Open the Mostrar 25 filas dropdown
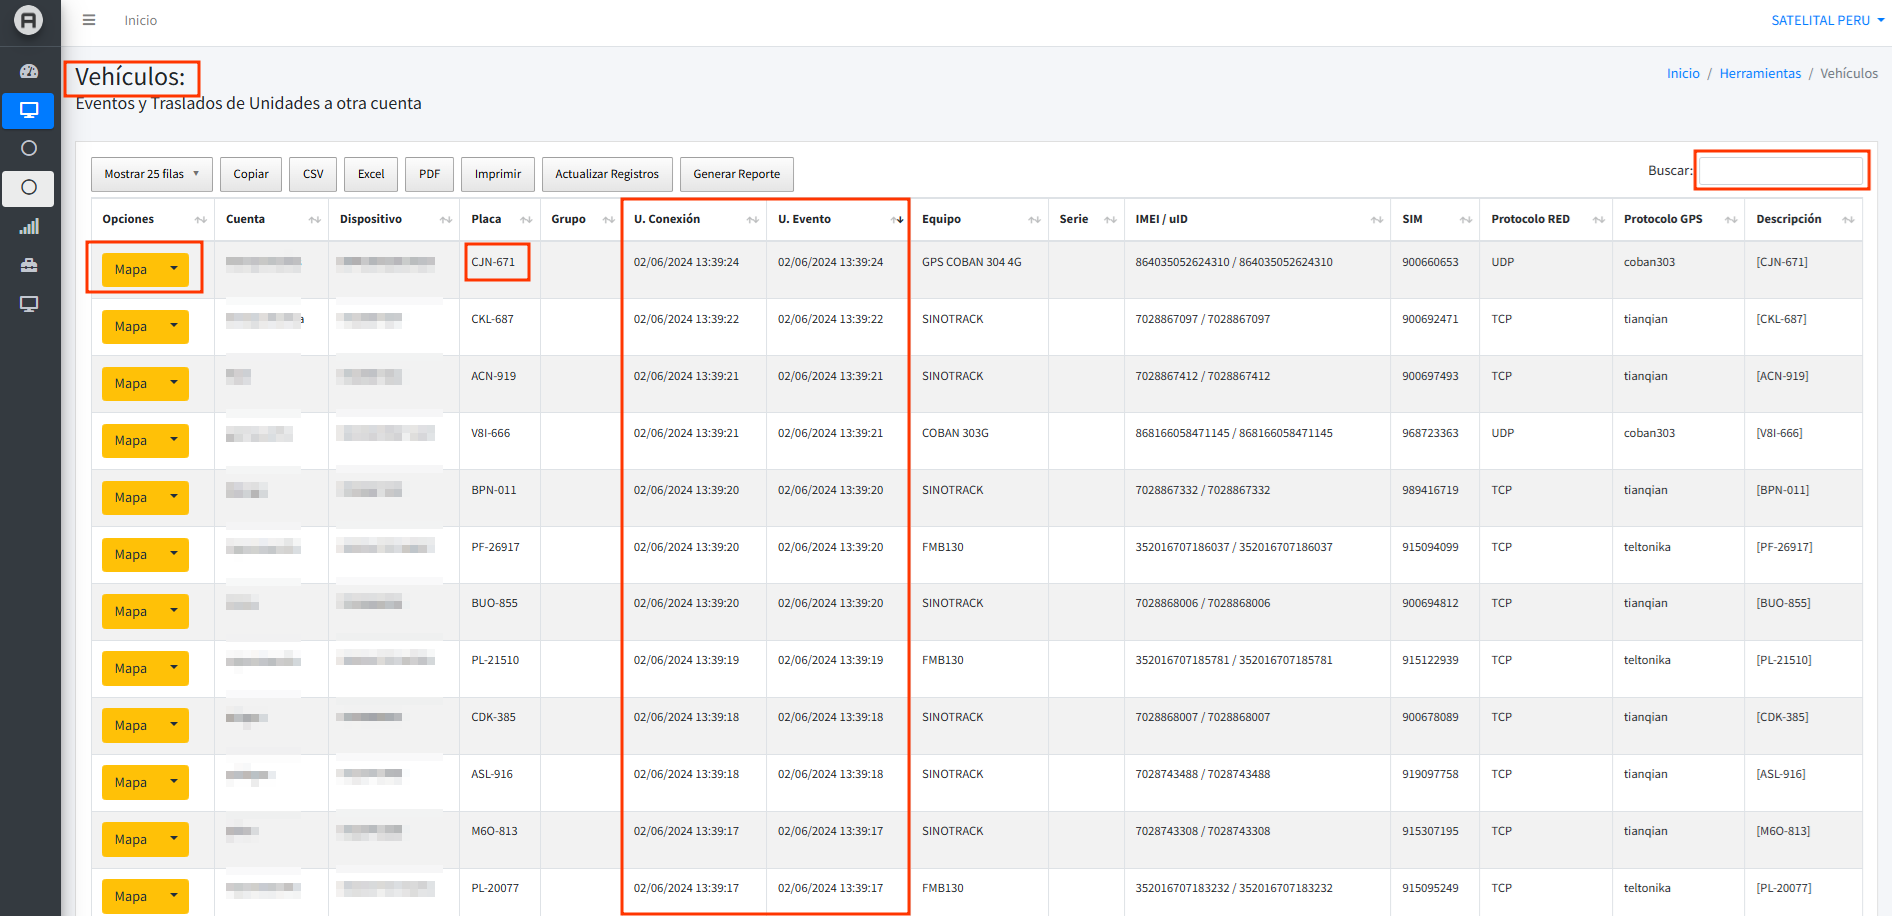 pyautogui.click(x=151, y=174)
